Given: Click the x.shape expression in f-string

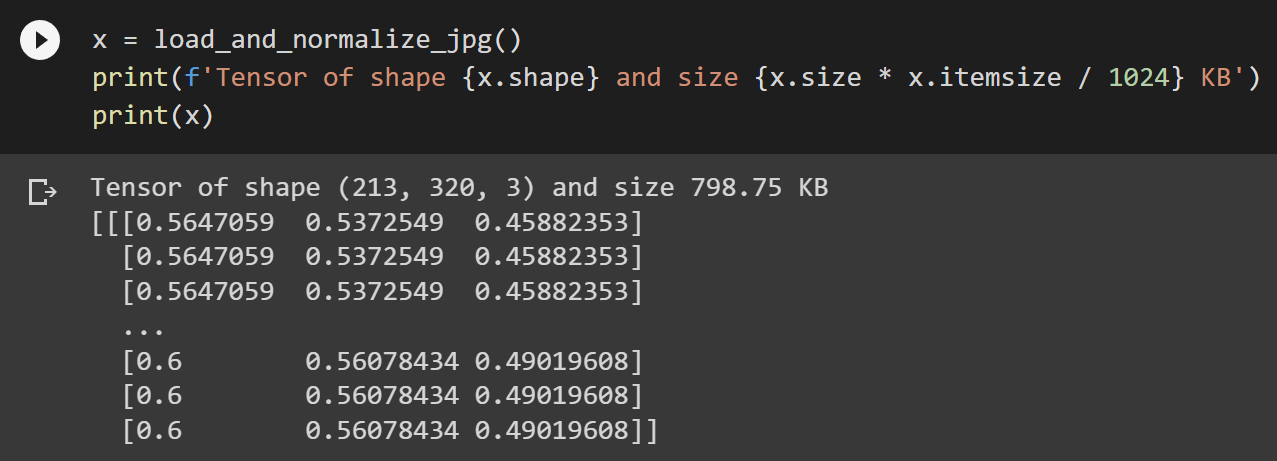Looking at the screenshot, I should 530,78.
